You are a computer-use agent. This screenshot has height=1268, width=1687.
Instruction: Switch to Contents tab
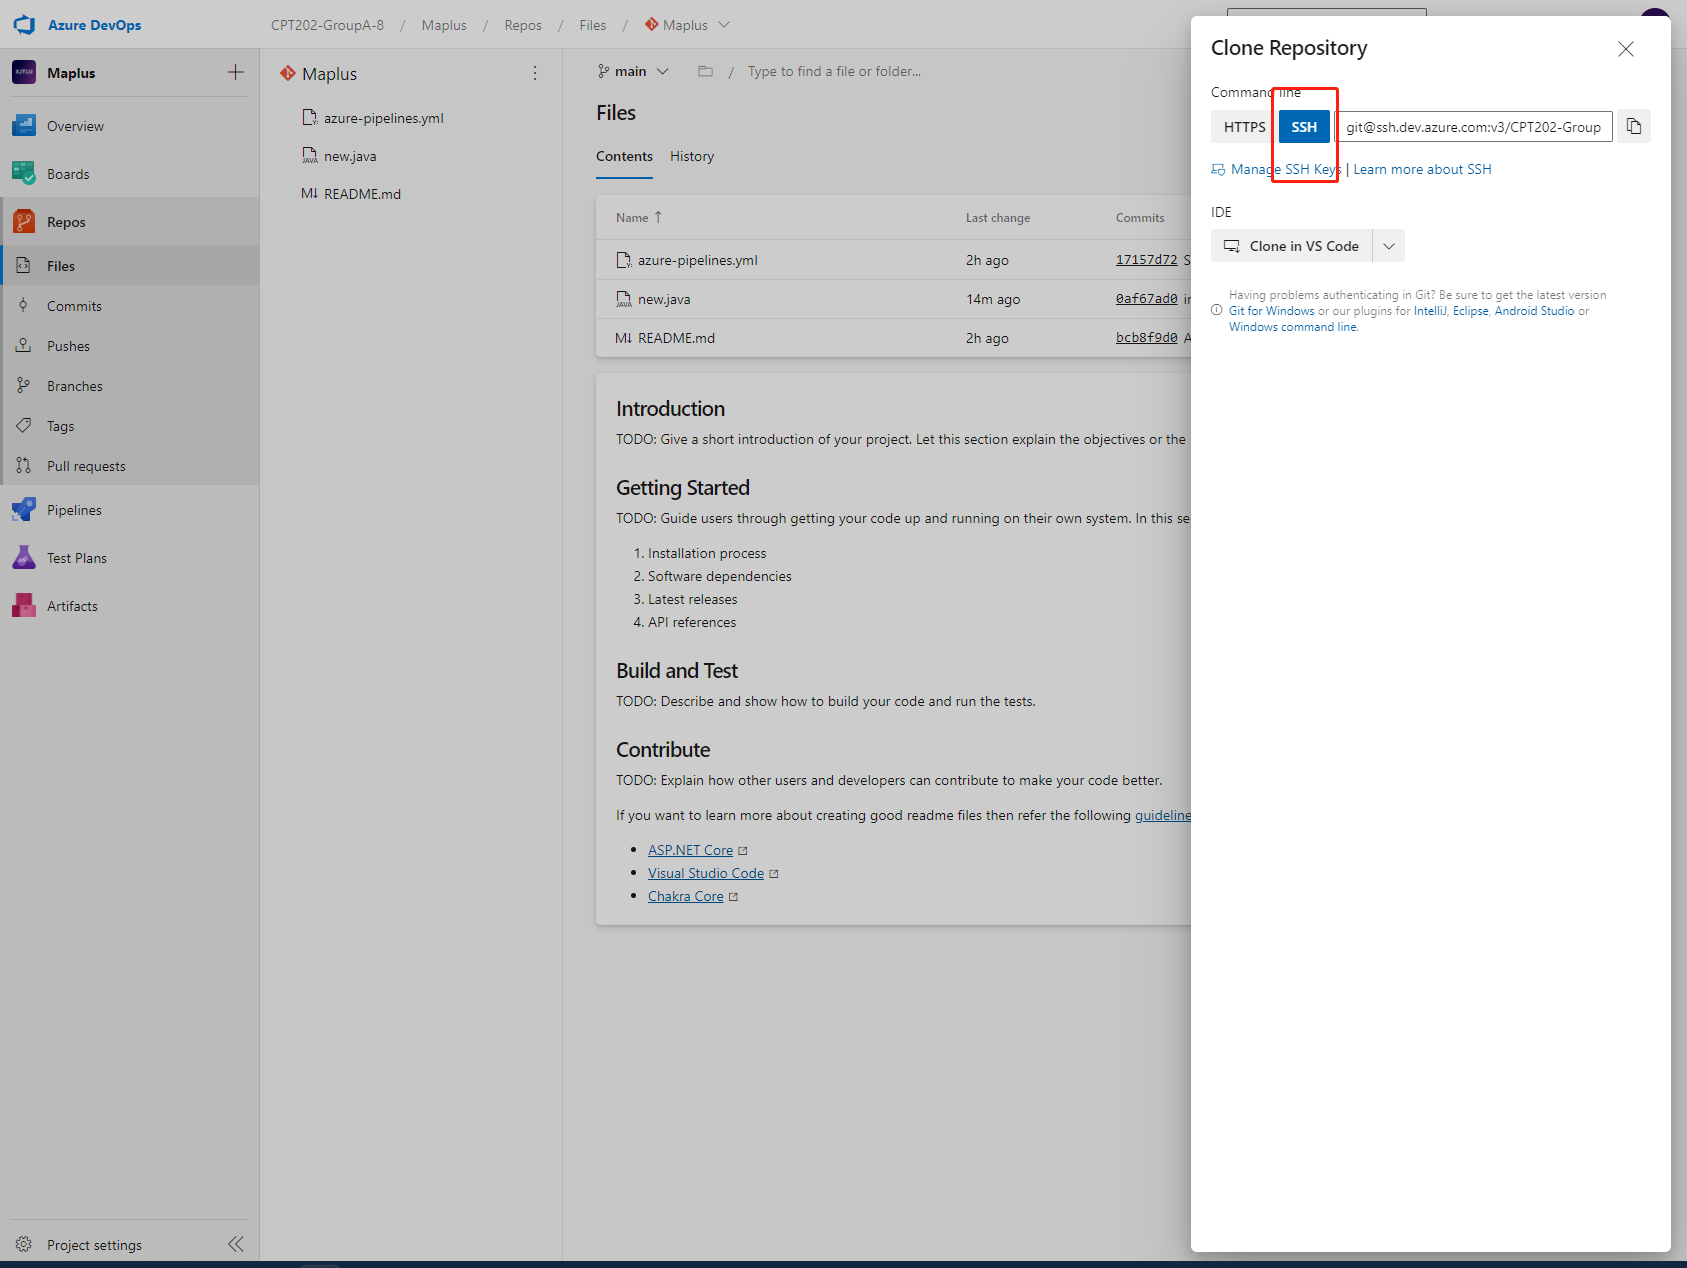(624, 156)
